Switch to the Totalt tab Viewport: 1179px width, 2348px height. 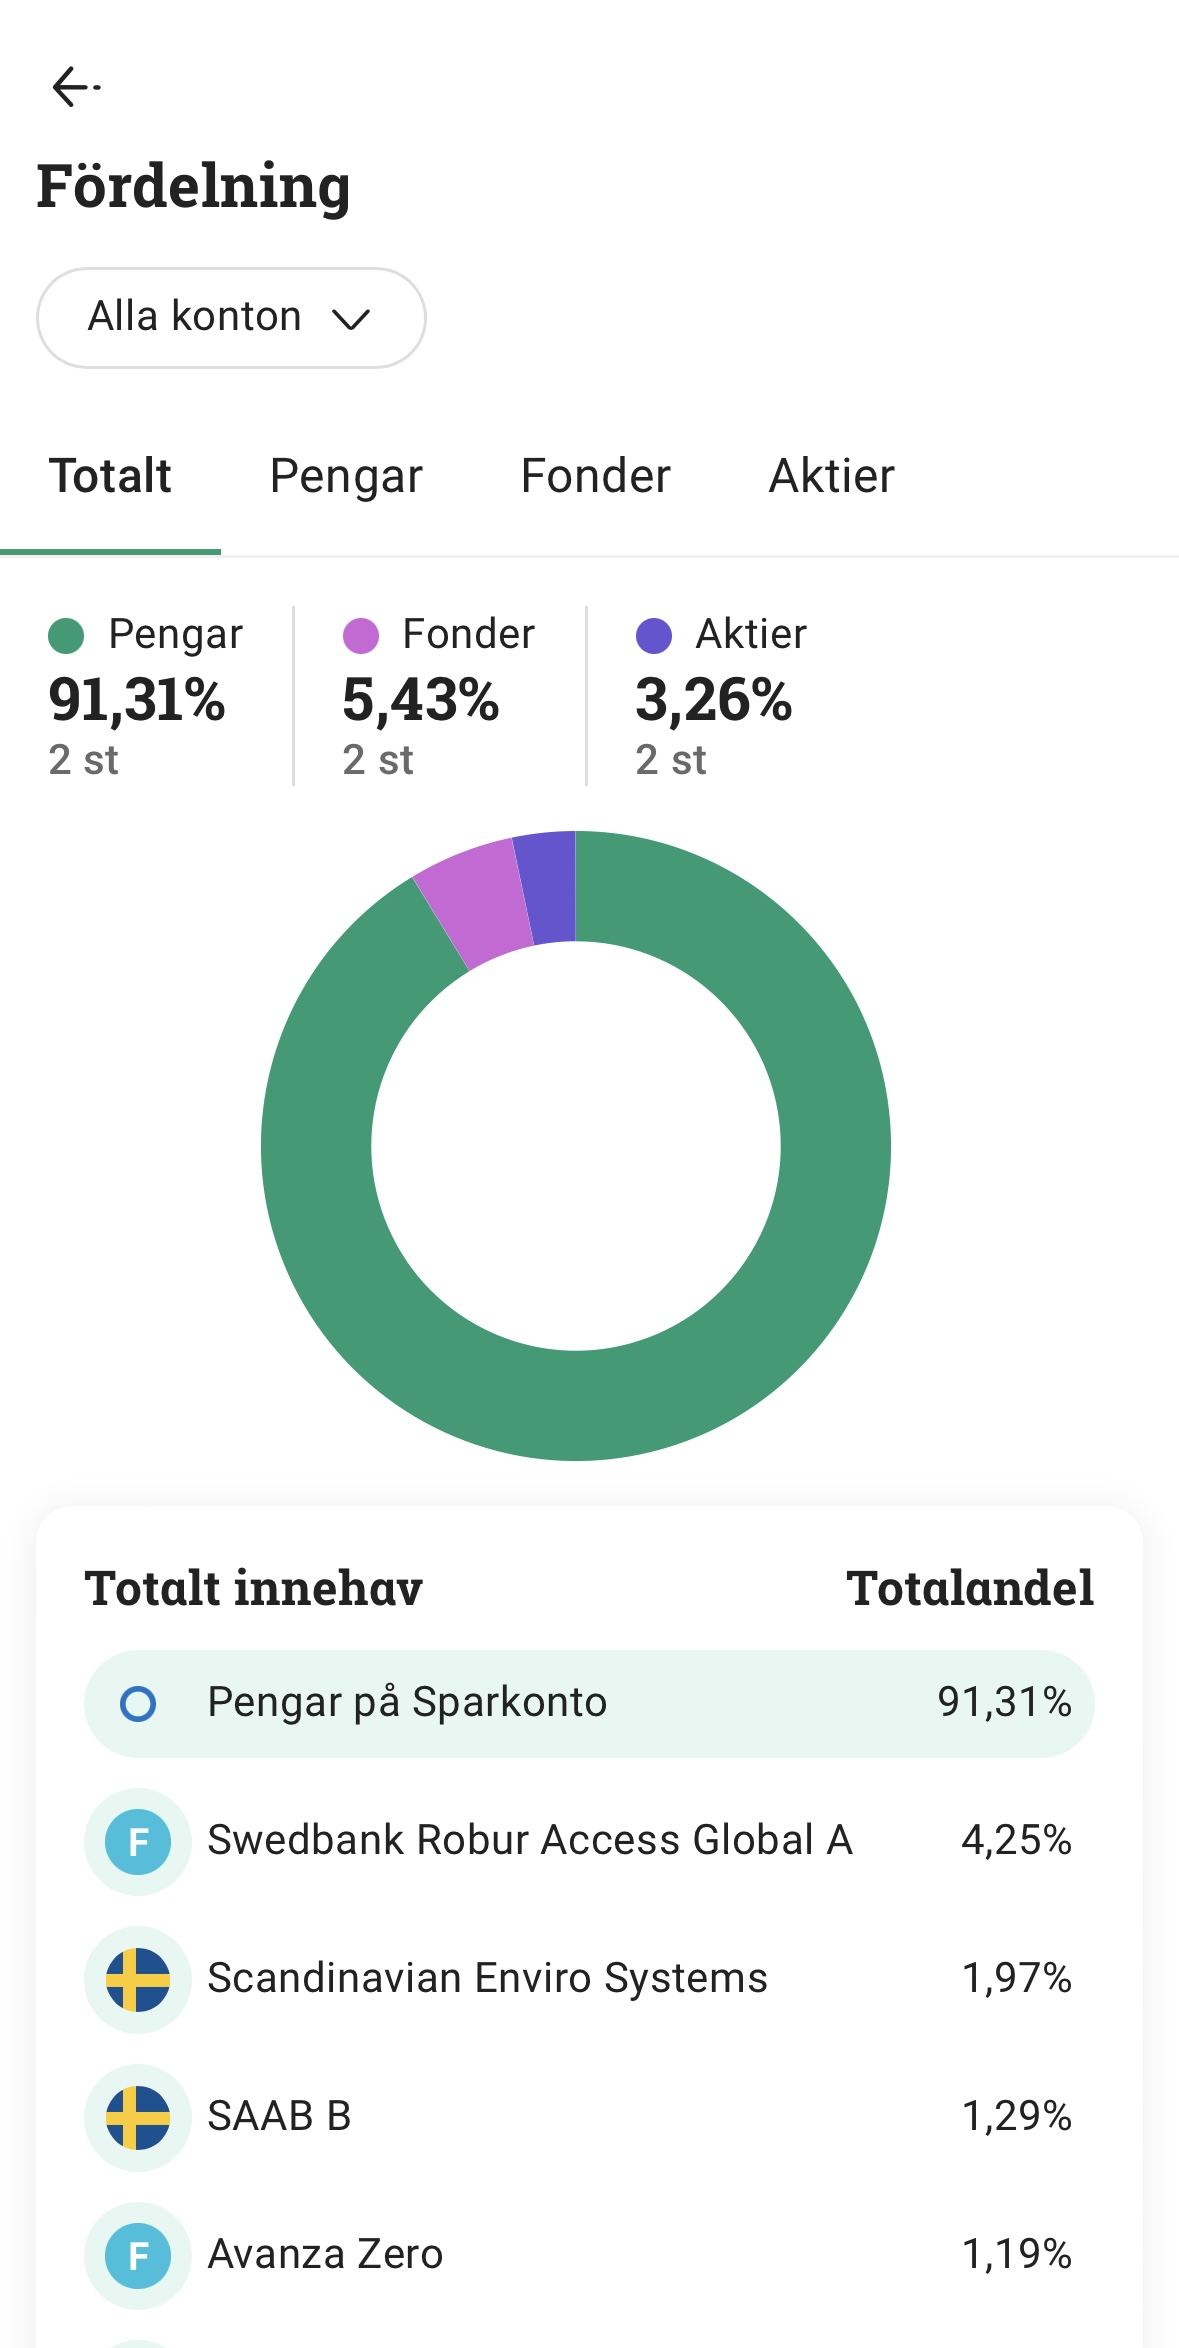pos(110,476)
